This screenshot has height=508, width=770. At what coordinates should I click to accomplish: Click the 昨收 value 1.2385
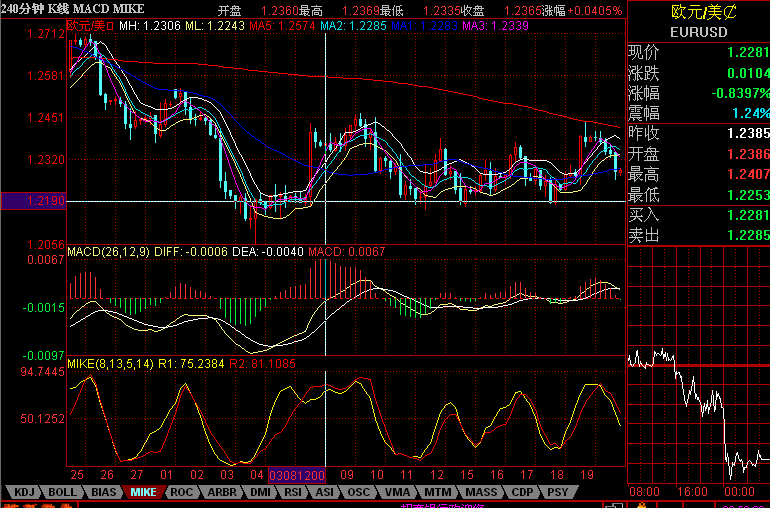[x=748, y=134]
